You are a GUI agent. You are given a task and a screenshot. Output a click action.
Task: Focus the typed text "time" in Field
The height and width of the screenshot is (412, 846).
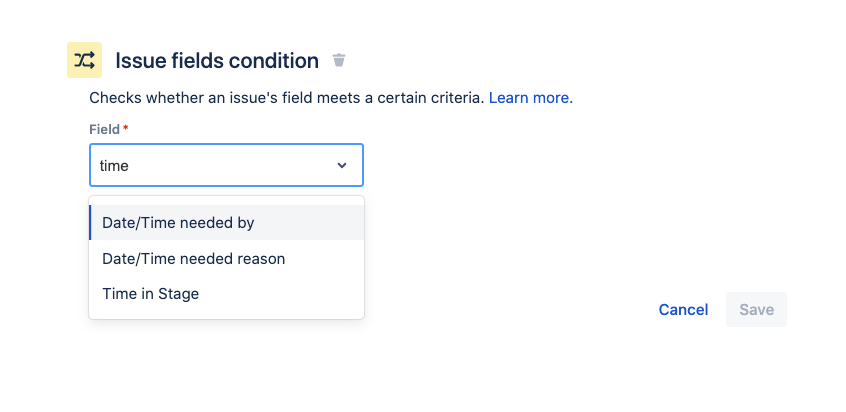[114, 166]
